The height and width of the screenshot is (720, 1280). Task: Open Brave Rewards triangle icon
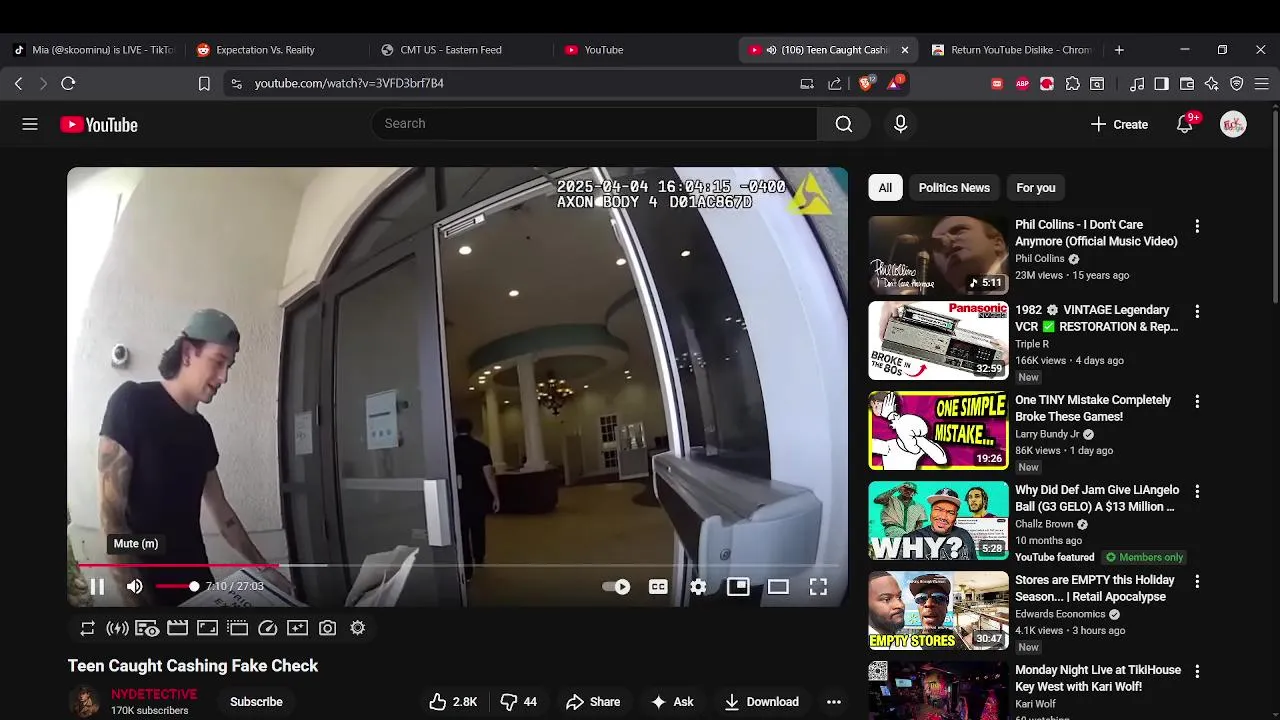894,83
